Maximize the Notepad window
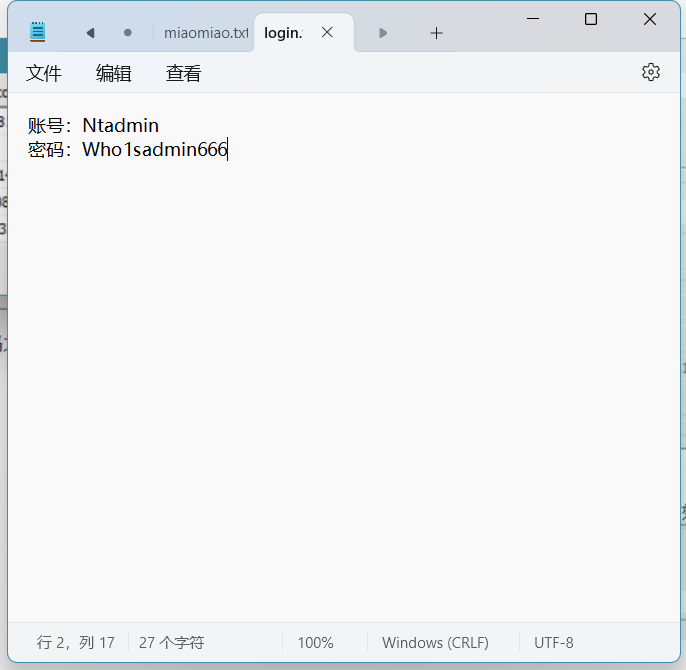 pyautogui.click(x=591, y=19)
